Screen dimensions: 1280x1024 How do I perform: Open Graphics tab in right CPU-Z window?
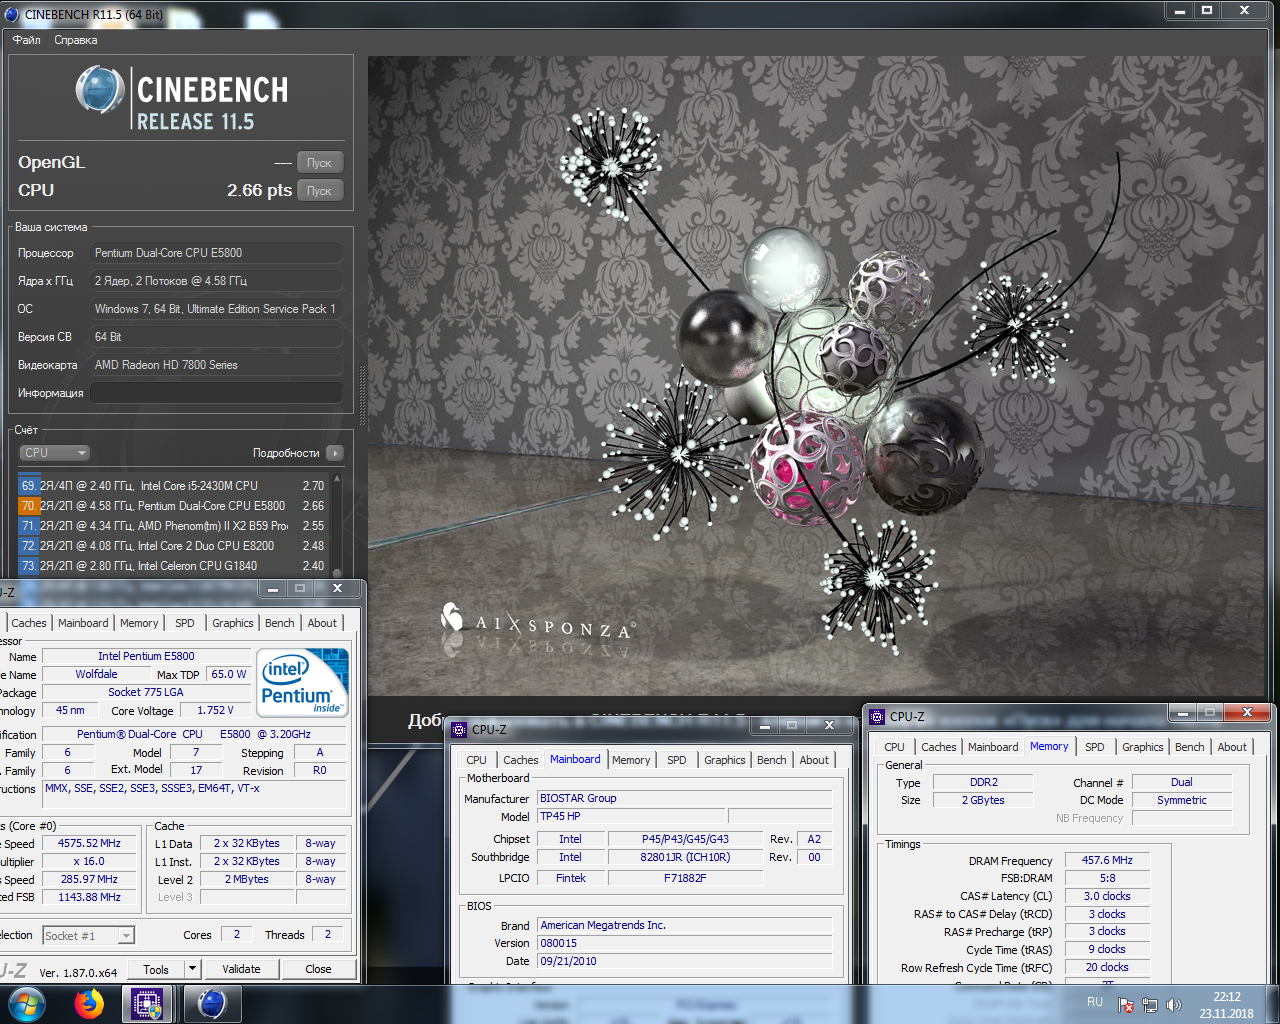point(1143,747)
